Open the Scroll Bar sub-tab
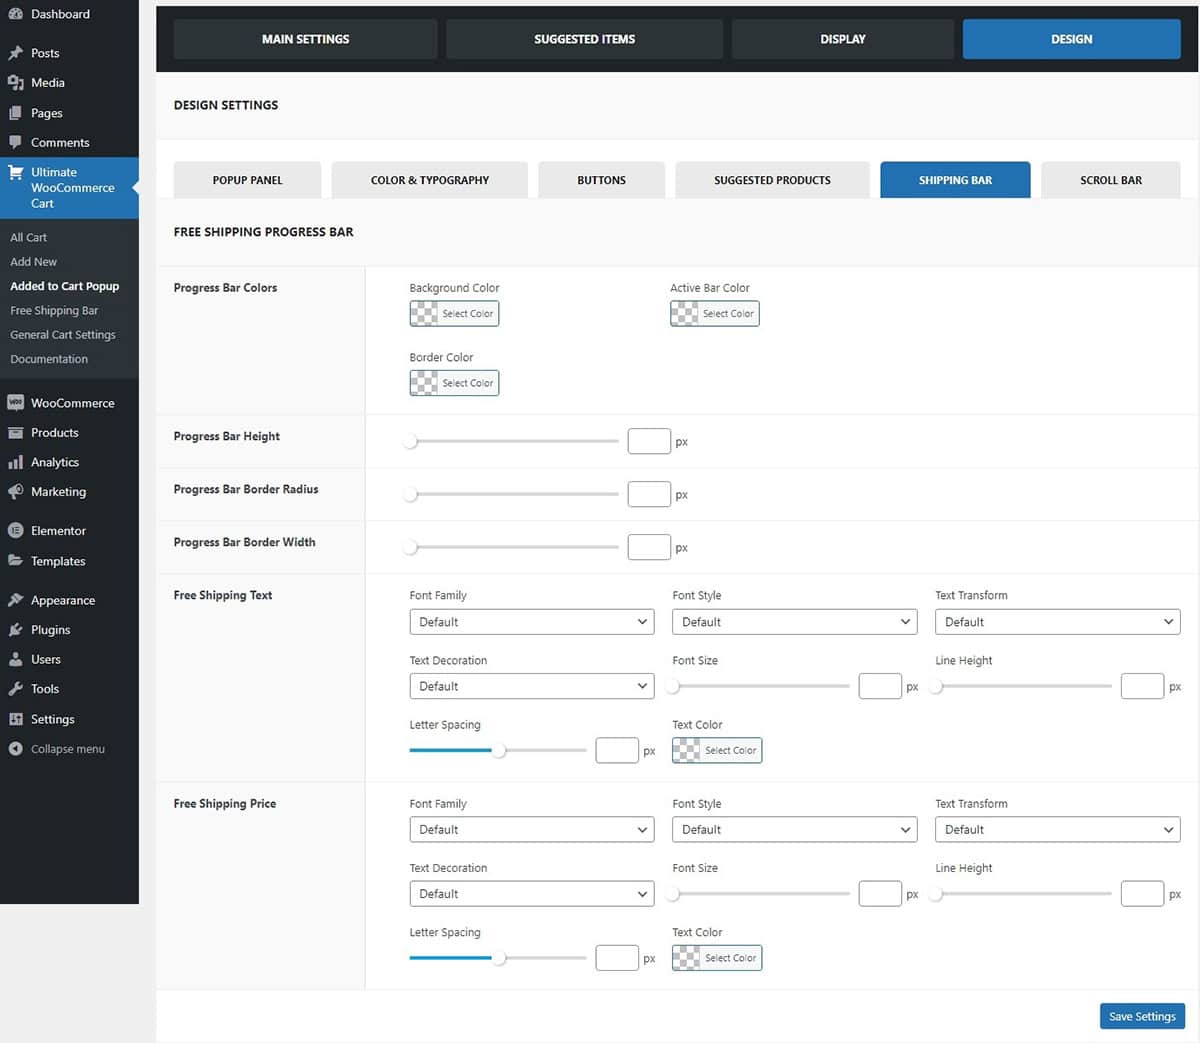This screenshot has height=1043, width=1200. [1111, 180]
